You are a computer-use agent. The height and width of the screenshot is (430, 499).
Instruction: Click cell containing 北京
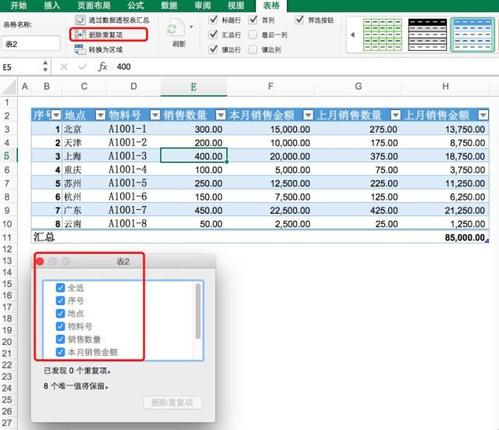(x=84, y=129)
